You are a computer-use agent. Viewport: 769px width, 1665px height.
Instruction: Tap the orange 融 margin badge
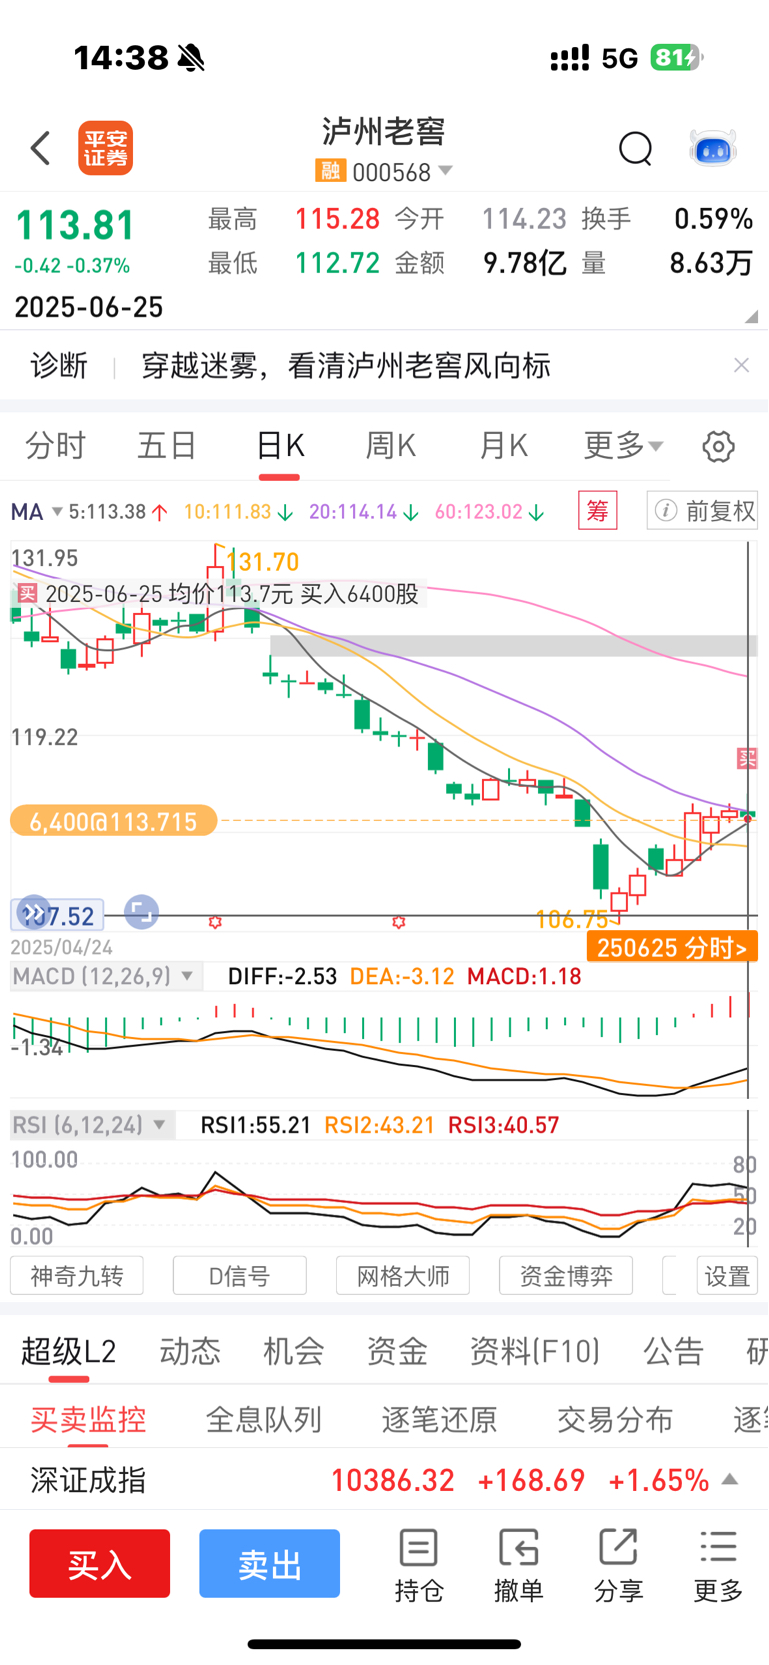[330, 172]
